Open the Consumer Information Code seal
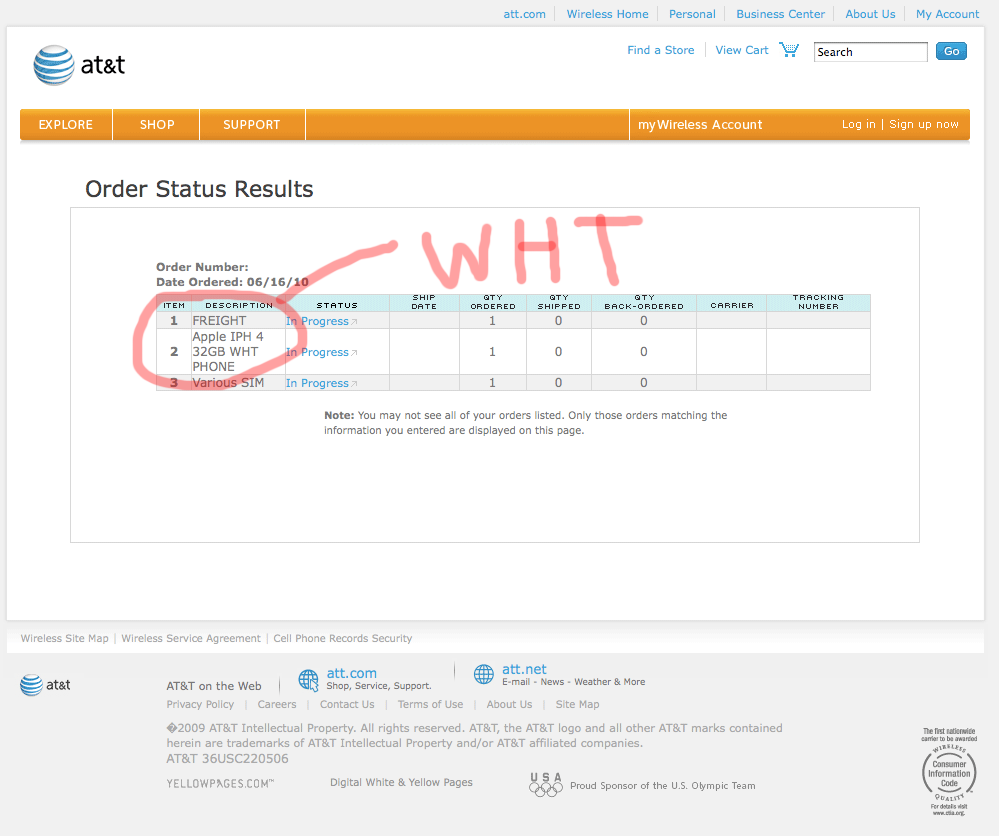The height and width of the screenshot is (836, 999). [949, 772]
